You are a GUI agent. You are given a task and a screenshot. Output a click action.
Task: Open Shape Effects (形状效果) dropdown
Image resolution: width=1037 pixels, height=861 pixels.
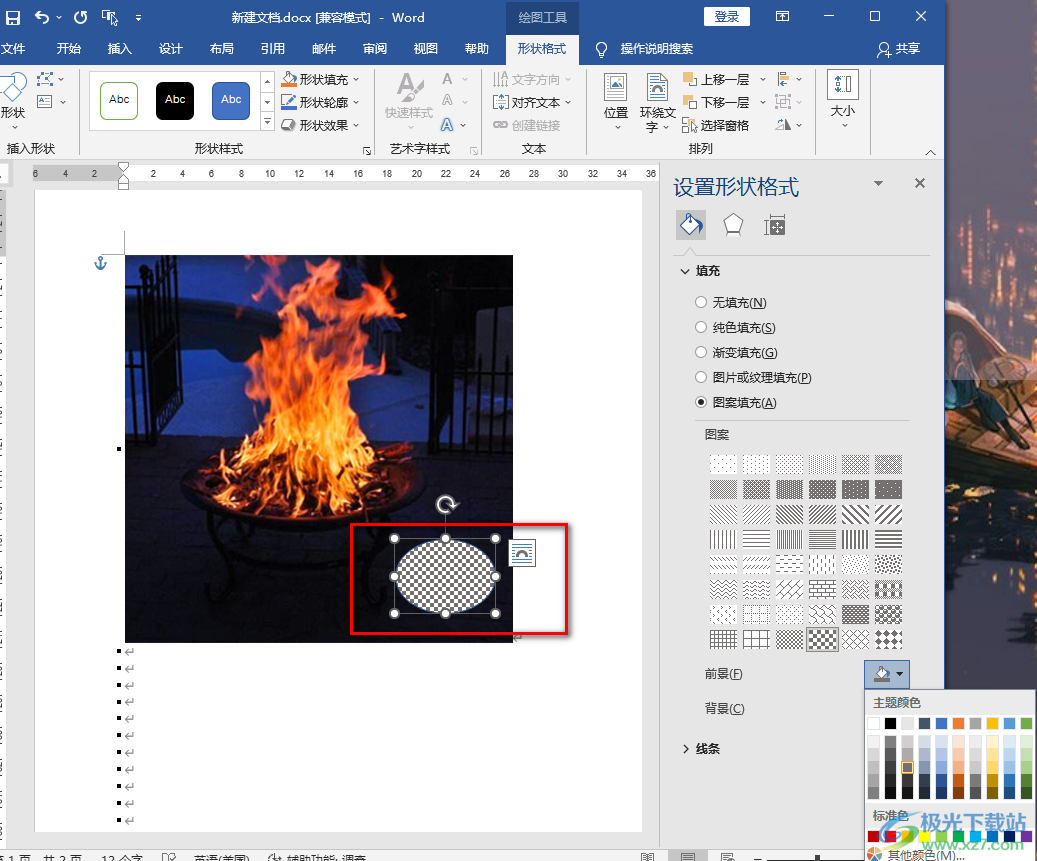pyautogui.click(x=320, y=125)
